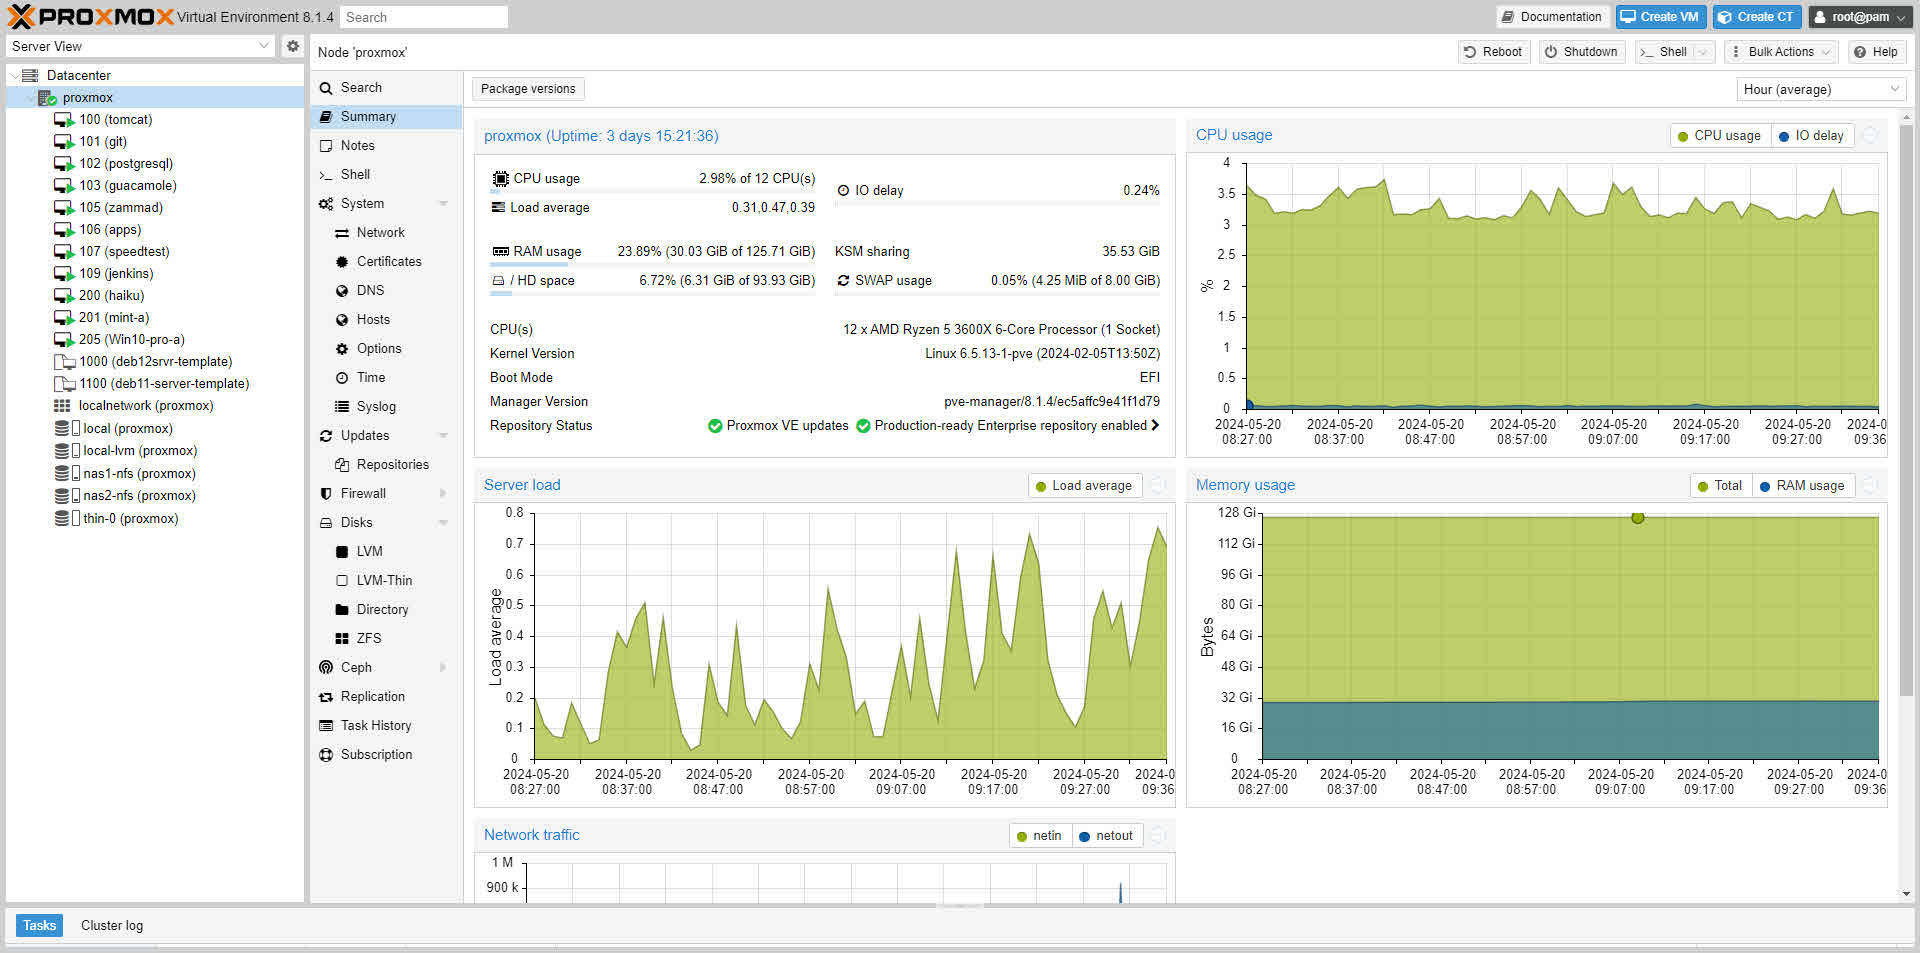Expand the Bulk Actions dropdown menu
Image resolution: width=1920 pixels, height=953 pixels.
click(x=1781, y=52)
